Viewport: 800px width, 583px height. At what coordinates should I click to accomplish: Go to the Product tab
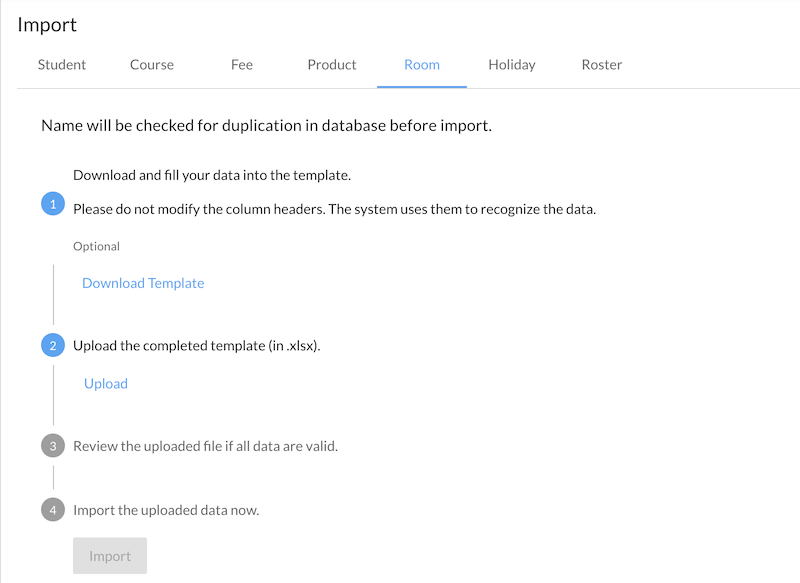332,65
